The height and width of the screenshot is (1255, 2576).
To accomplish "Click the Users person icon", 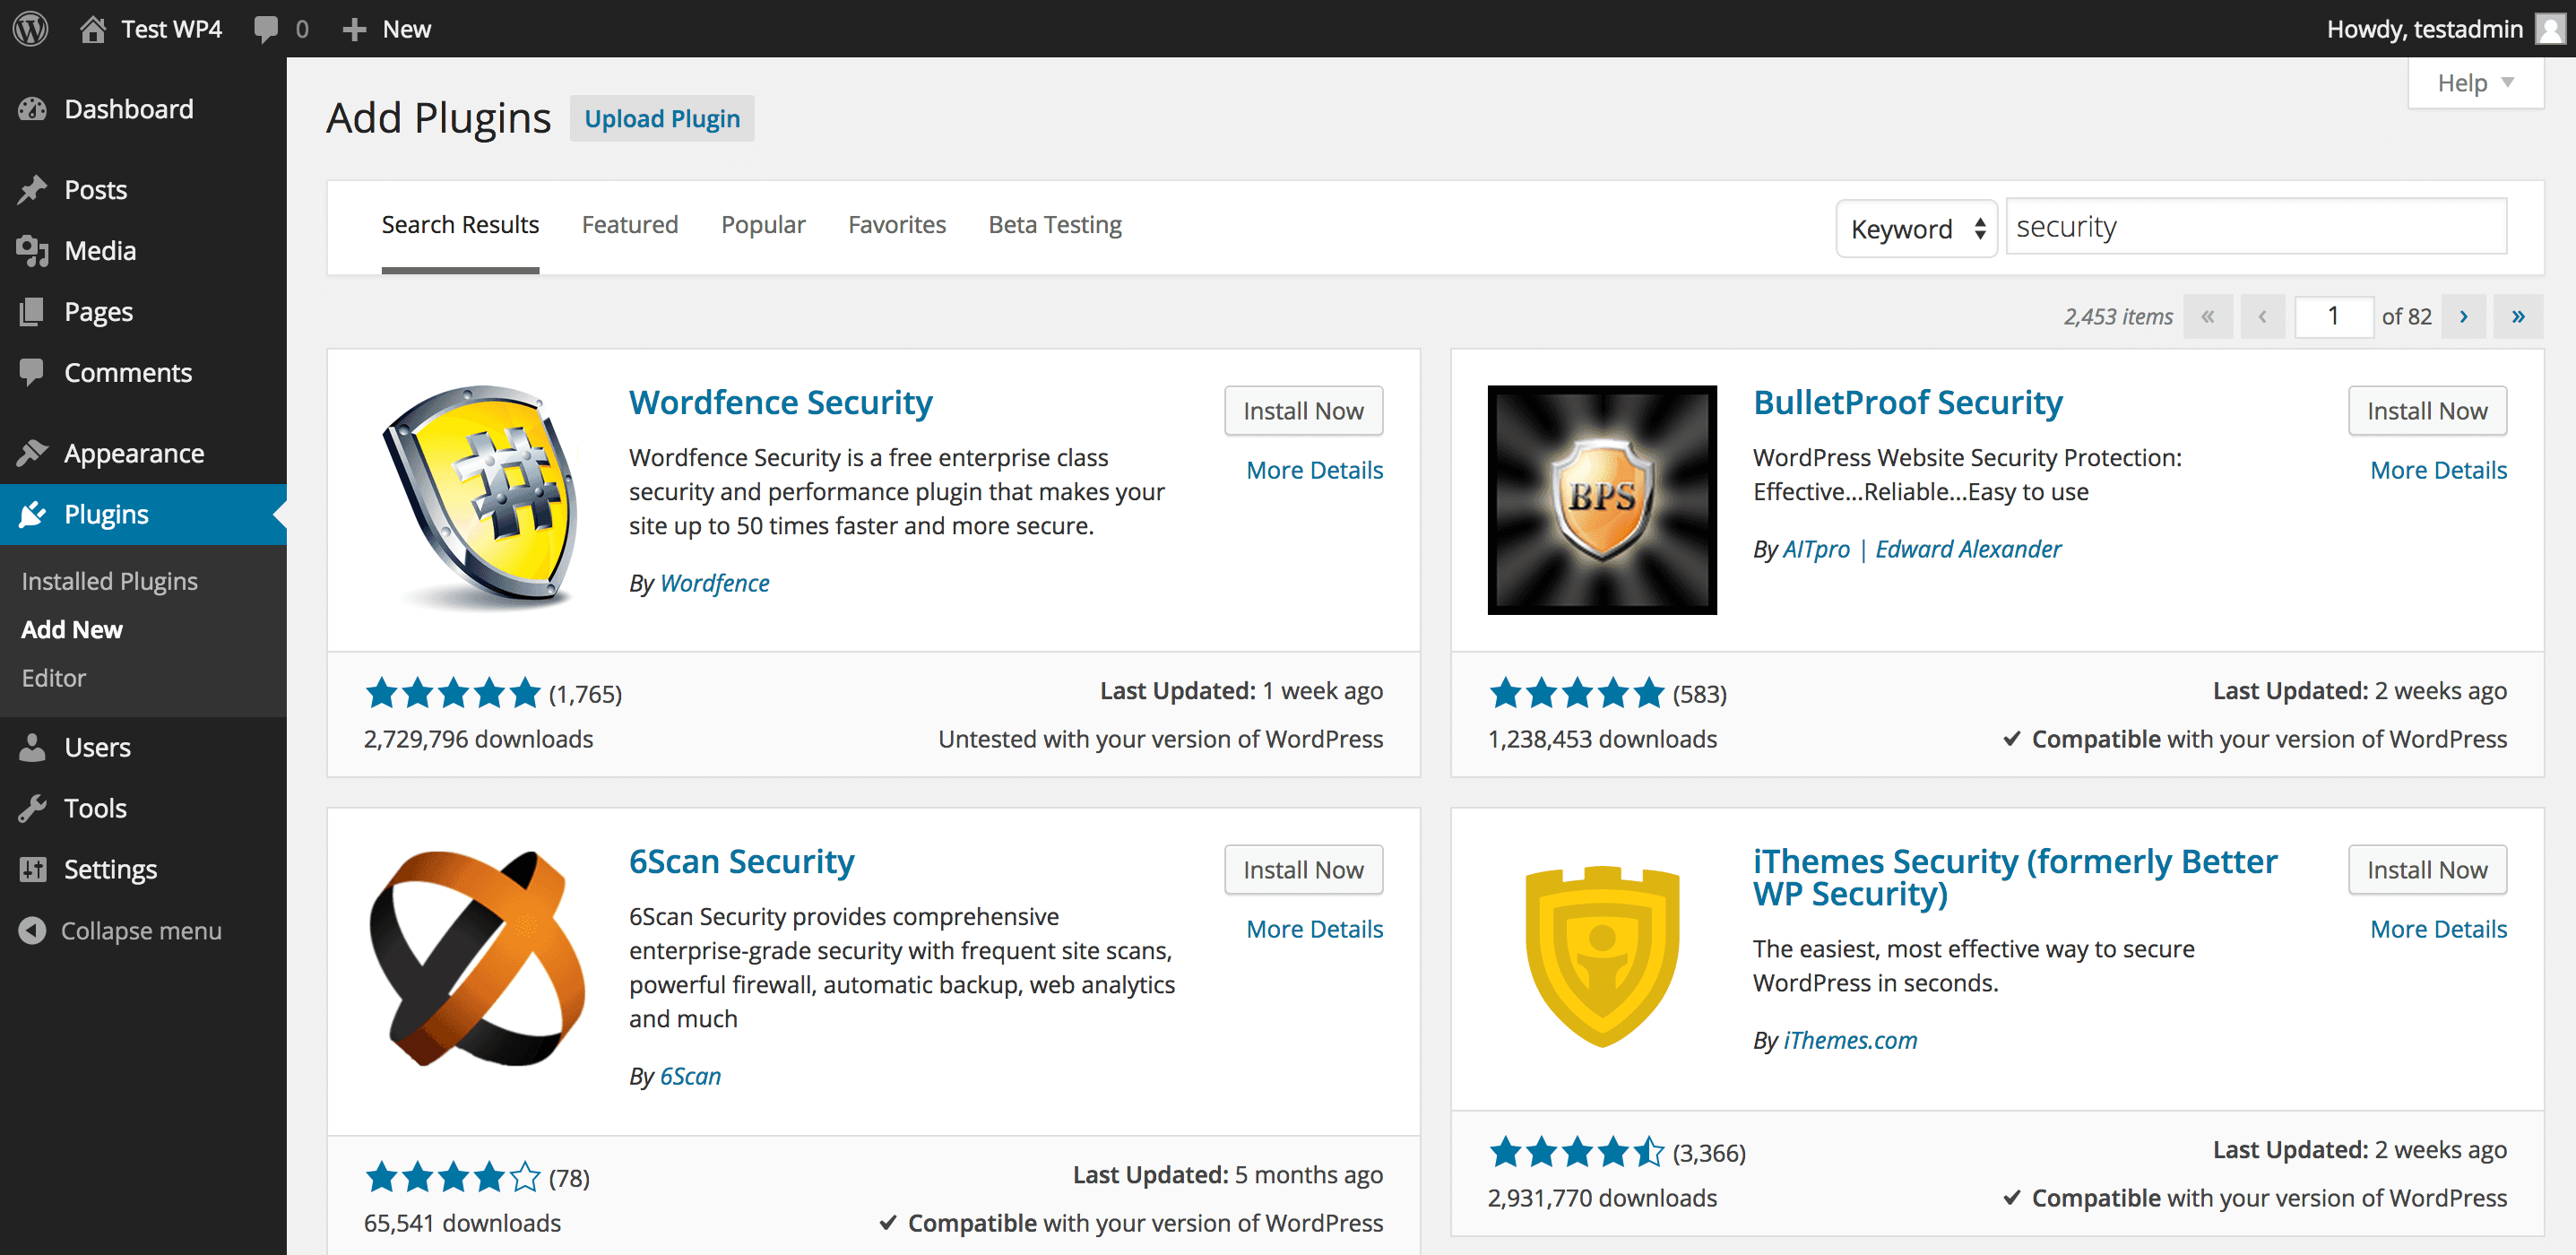I will (32, 747).
